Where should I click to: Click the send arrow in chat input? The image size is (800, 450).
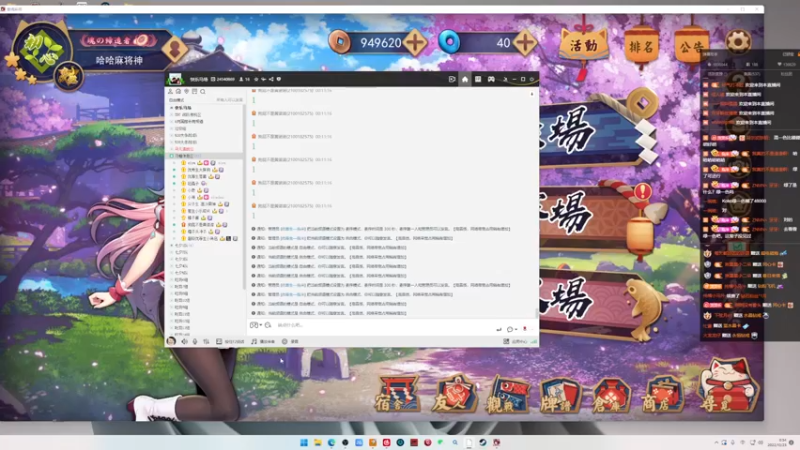[498, 329]
